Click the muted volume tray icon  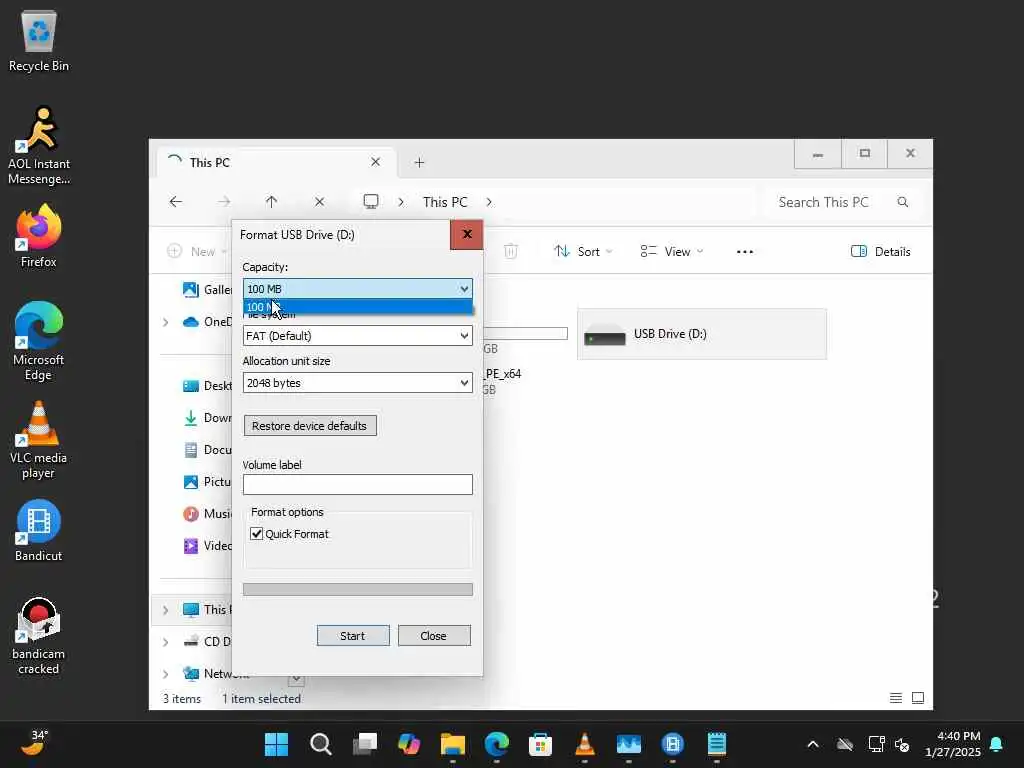(x=902, y=744)
